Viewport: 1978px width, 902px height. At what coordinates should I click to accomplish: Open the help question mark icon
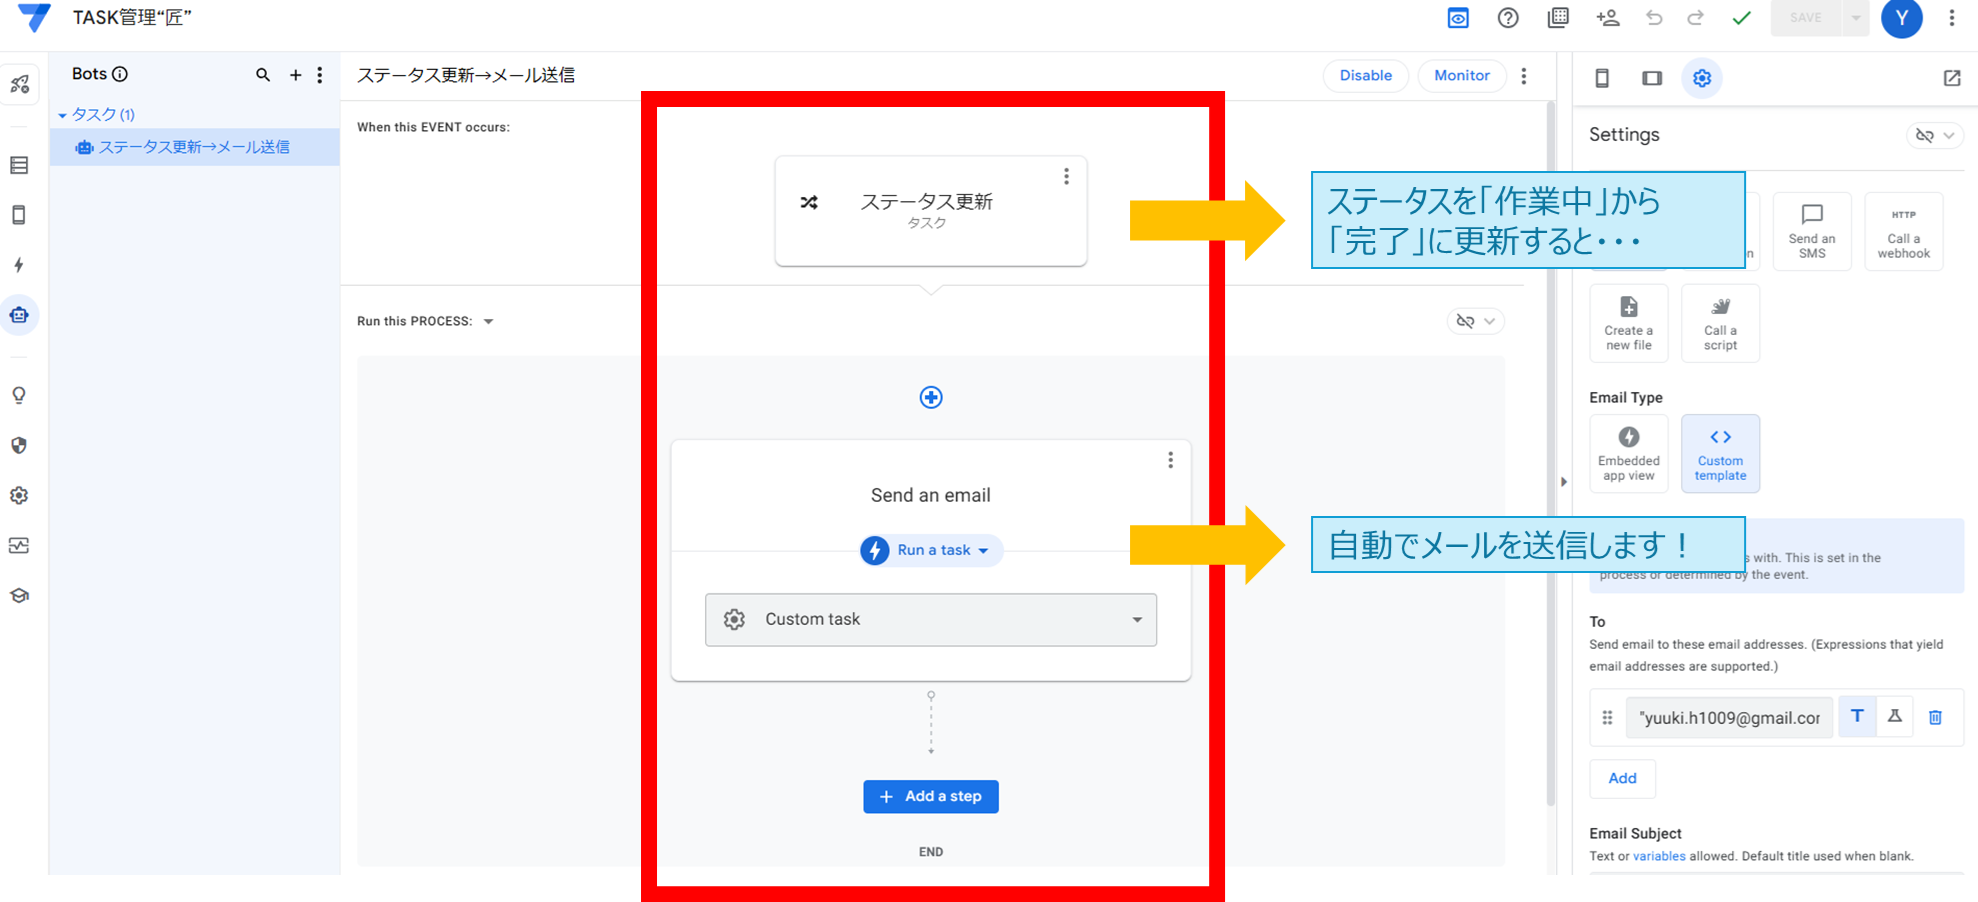[1508, 18]
